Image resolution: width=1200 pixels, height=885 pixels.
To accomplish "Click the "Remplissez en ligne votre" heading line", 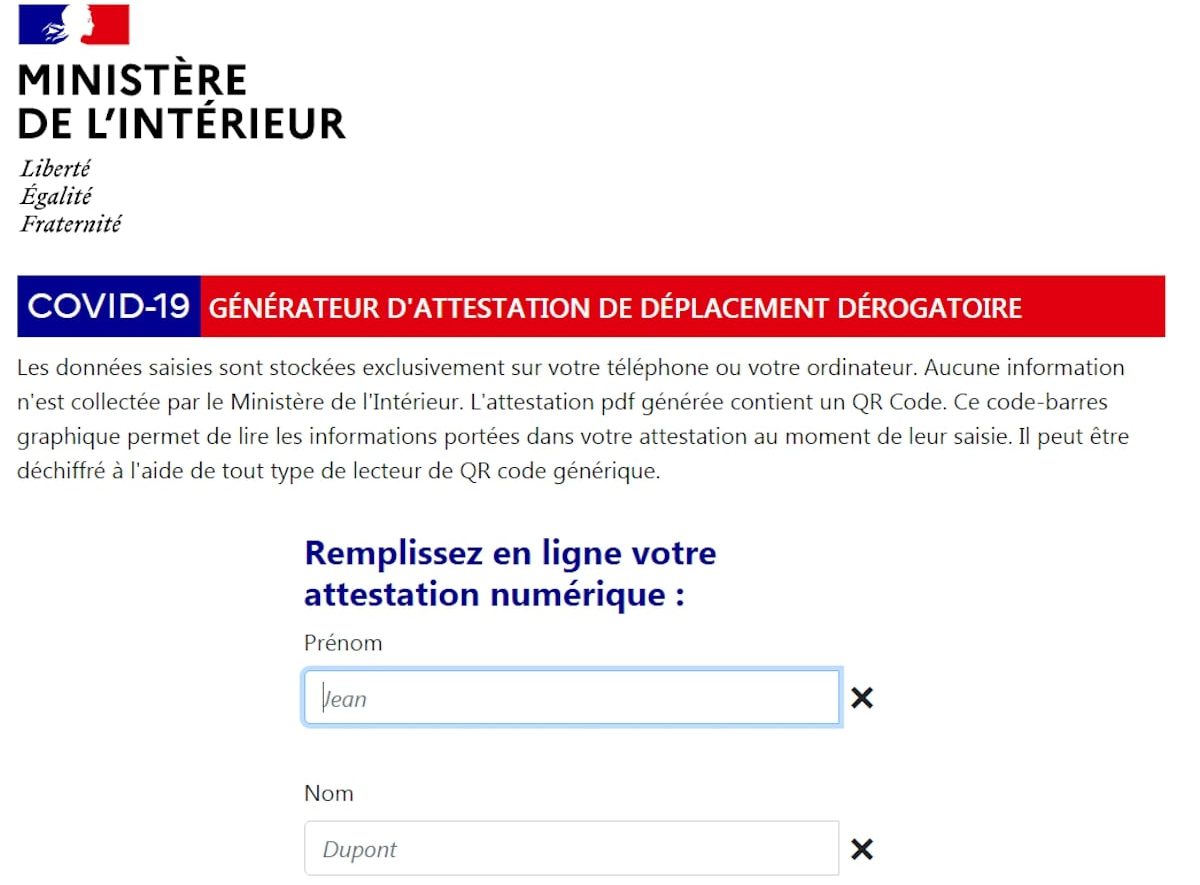I will pyautogui.click(x=510, y=553).
